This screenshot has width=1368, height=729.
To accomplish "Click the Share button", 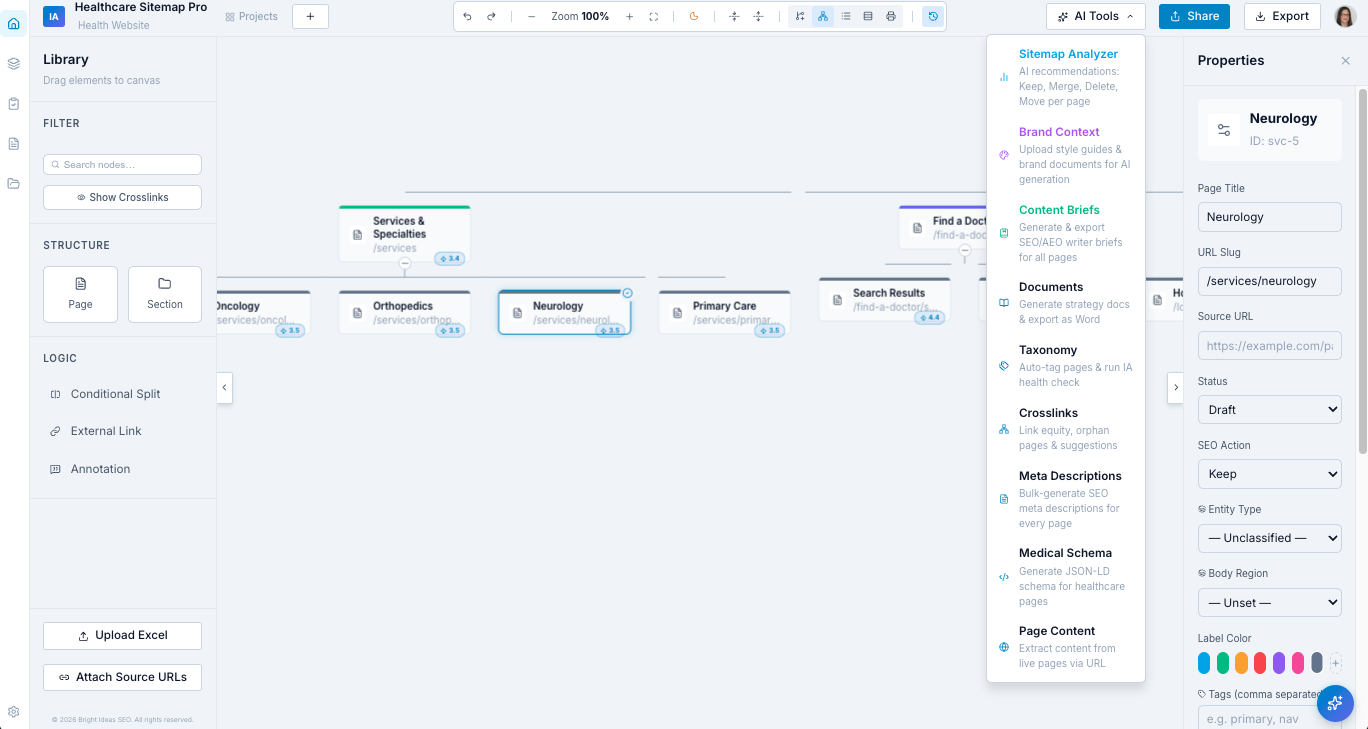I will (1194, 16).
